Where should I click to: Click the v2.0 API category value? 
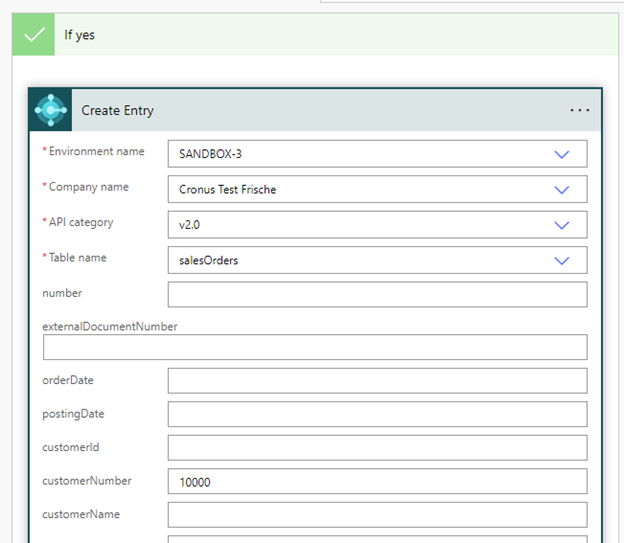point(190,225)
